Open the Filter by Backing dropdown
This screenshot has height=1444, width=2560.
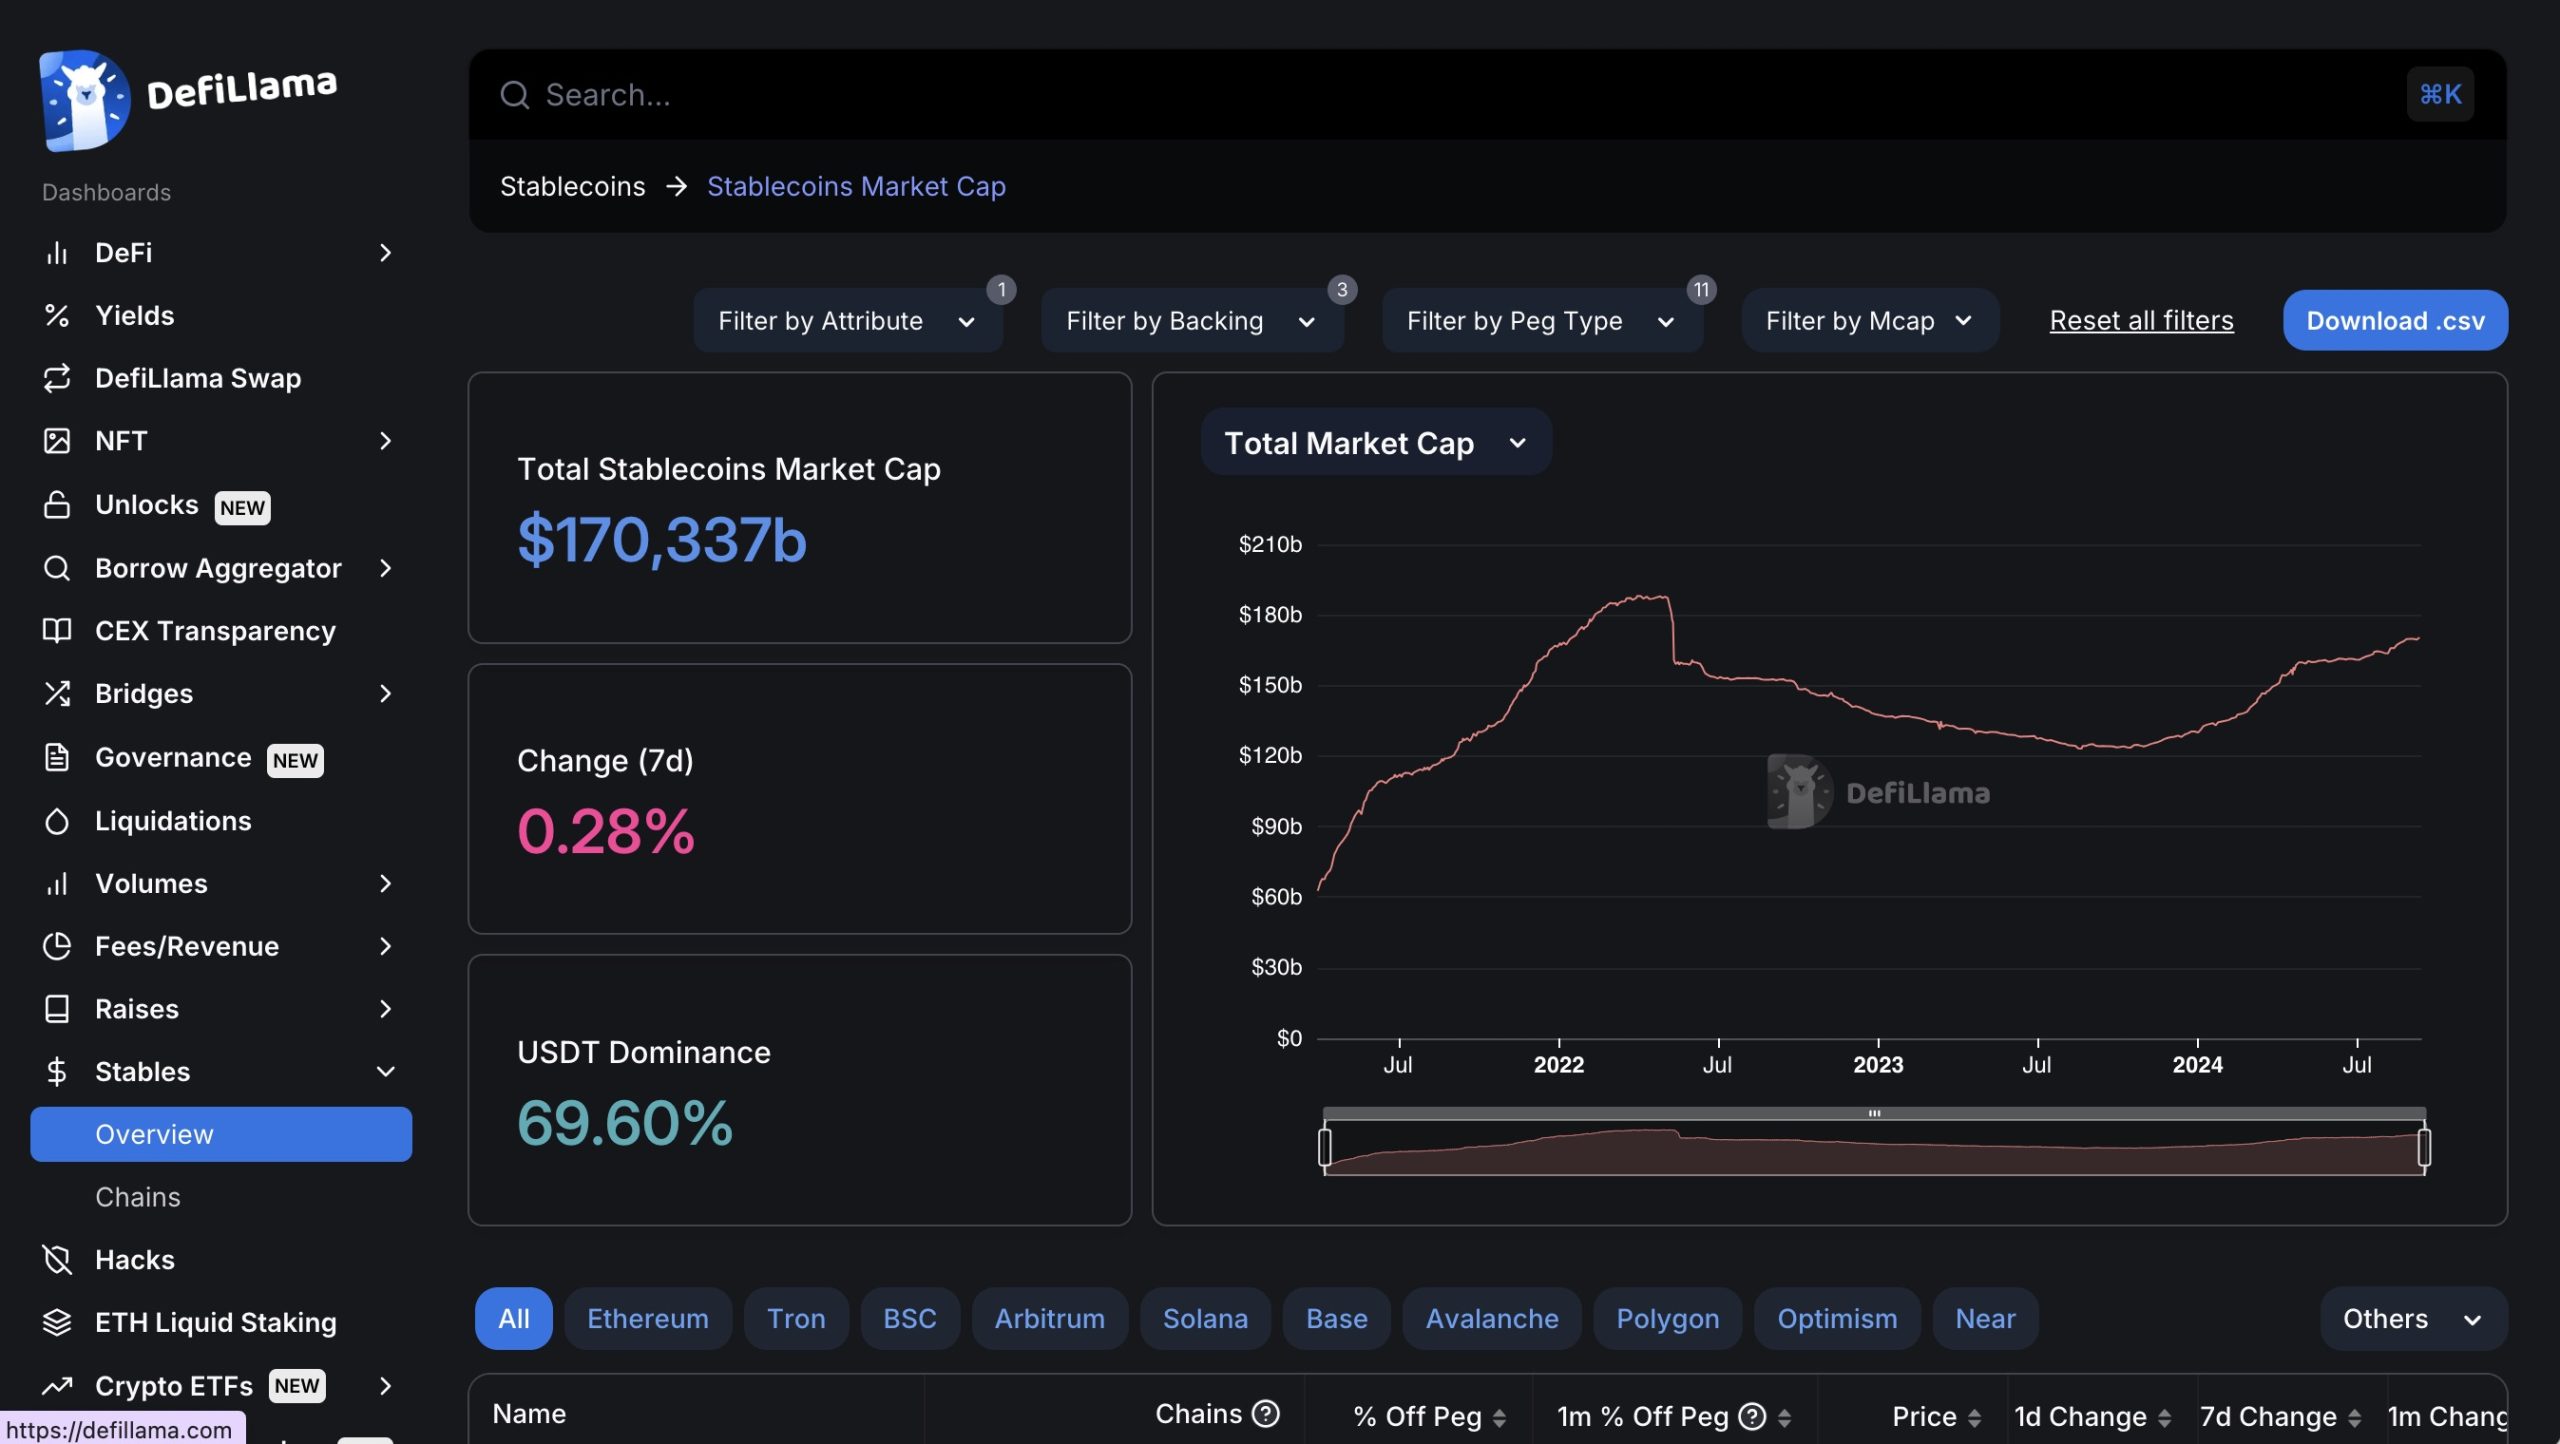pyautogui.click(x=1192, y=321)
